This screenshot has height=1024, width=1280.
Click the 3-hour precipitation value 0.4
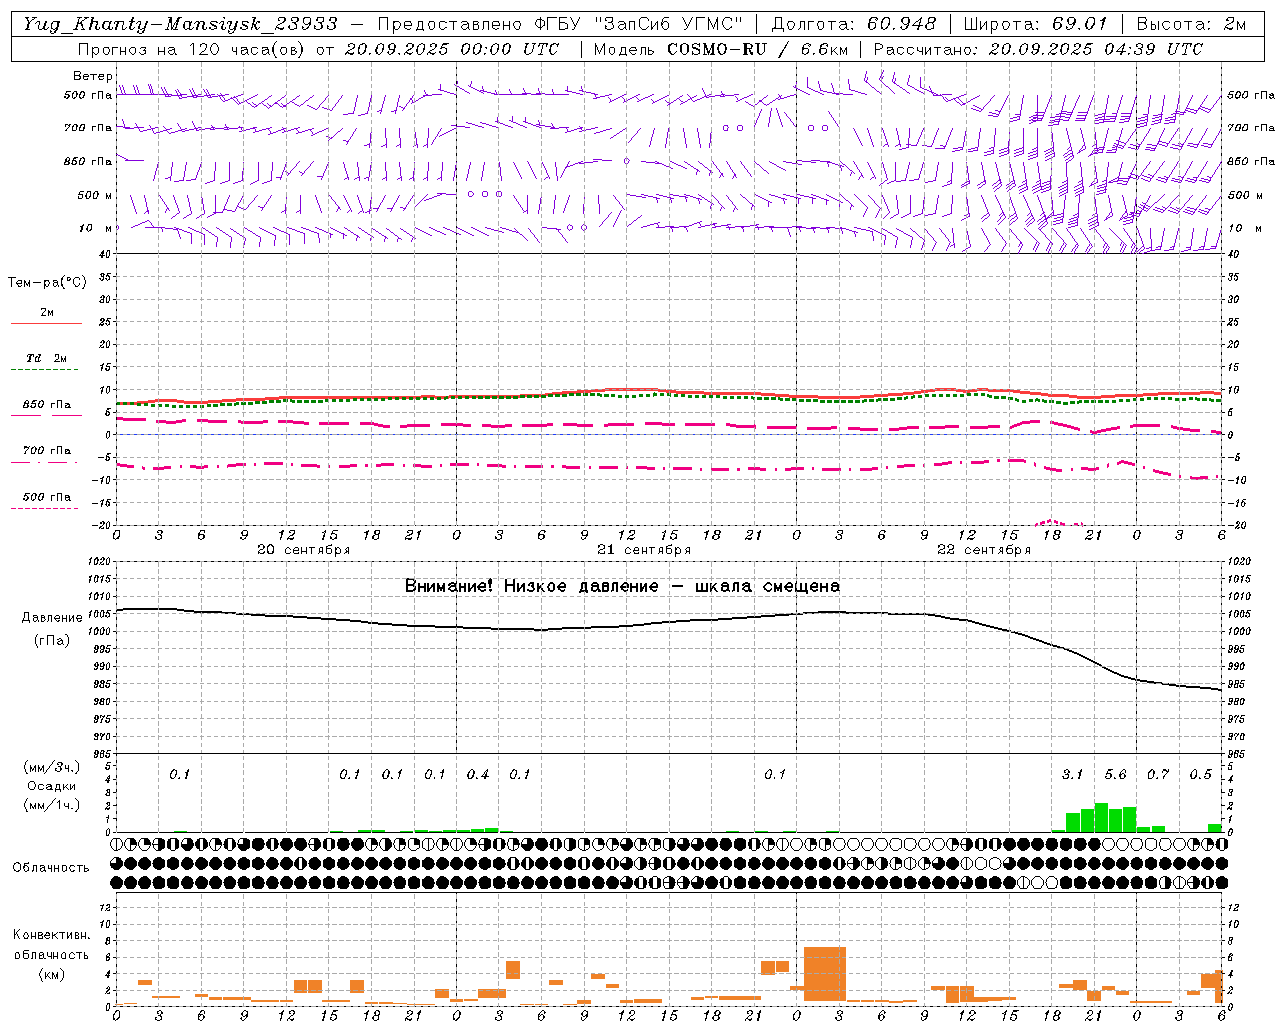point(478,774)
